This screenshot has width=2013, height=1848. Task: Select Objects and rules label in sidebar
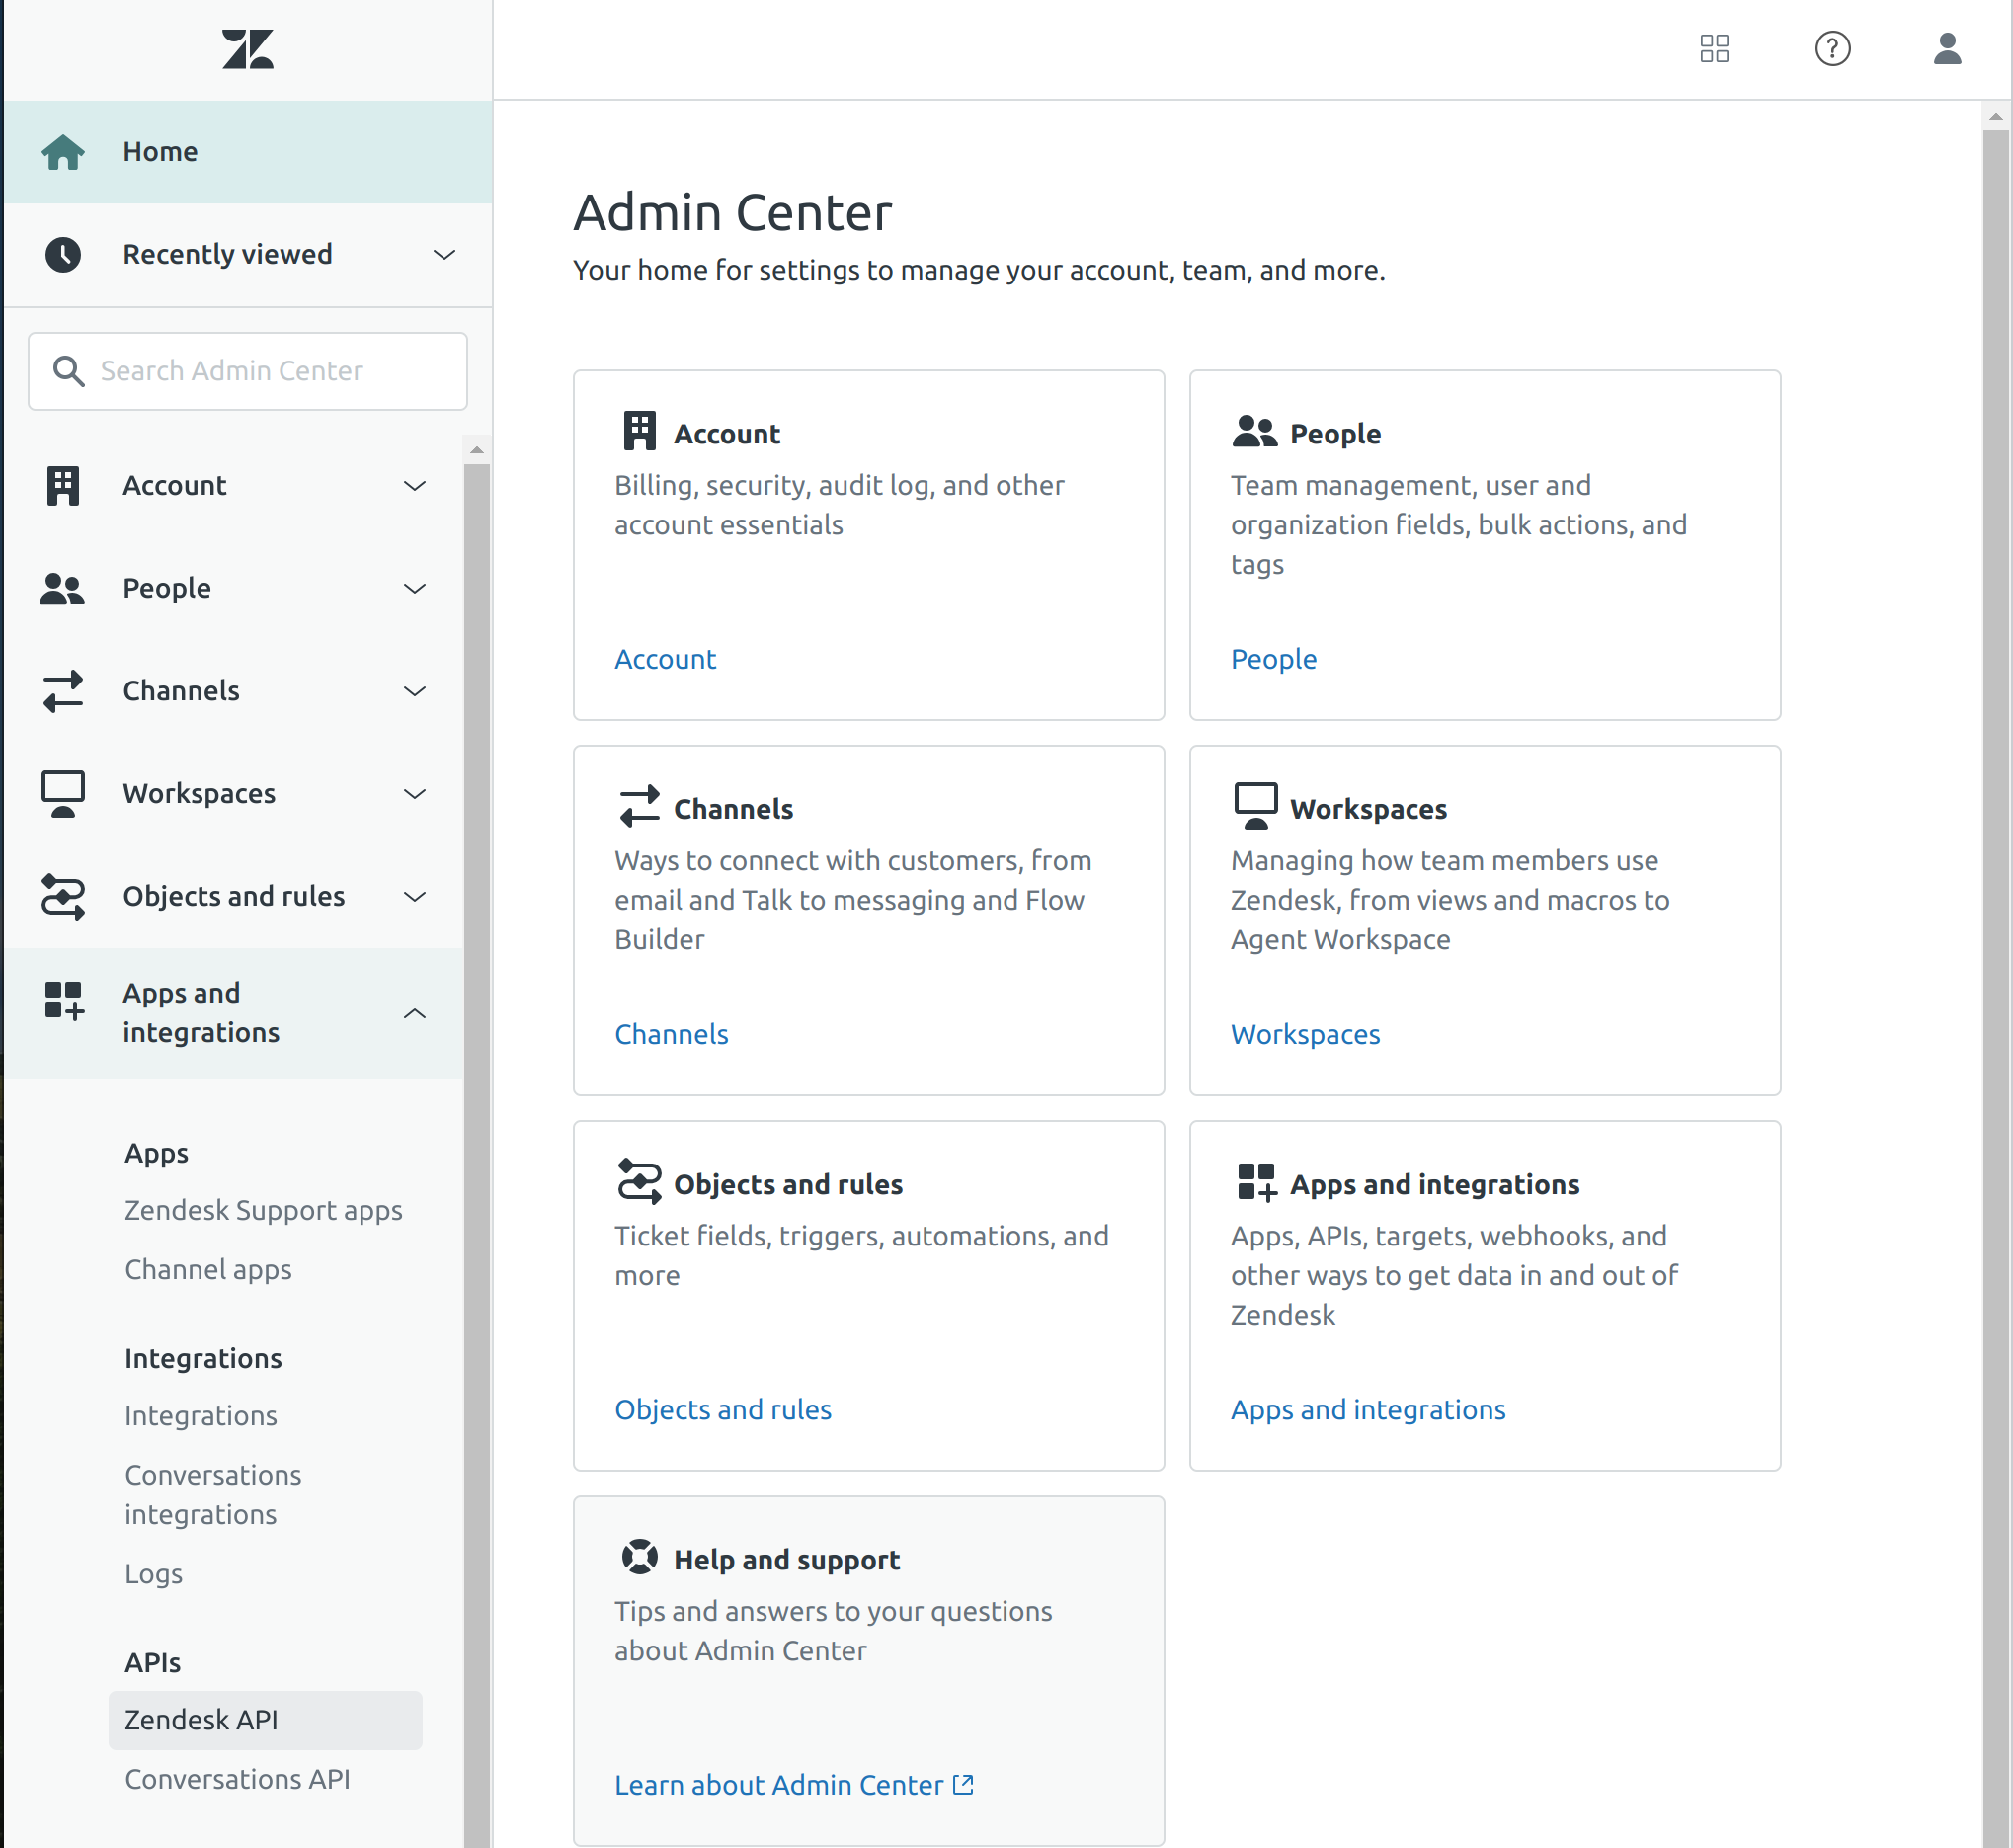coord(234,897)
